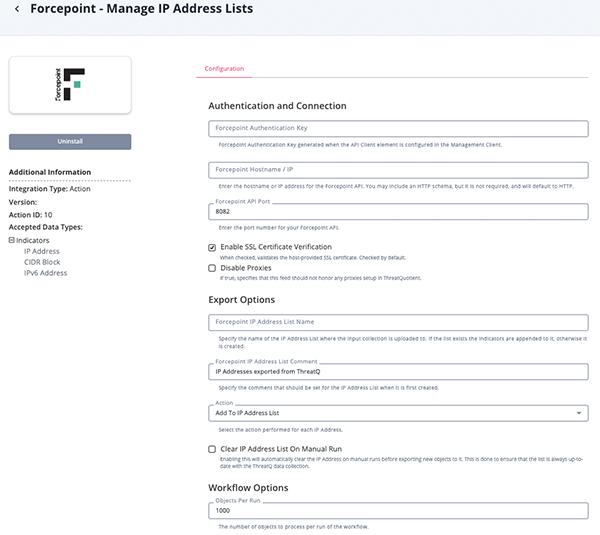
Task: Select IPv6 Address indicator type
Action: [46, 273]
